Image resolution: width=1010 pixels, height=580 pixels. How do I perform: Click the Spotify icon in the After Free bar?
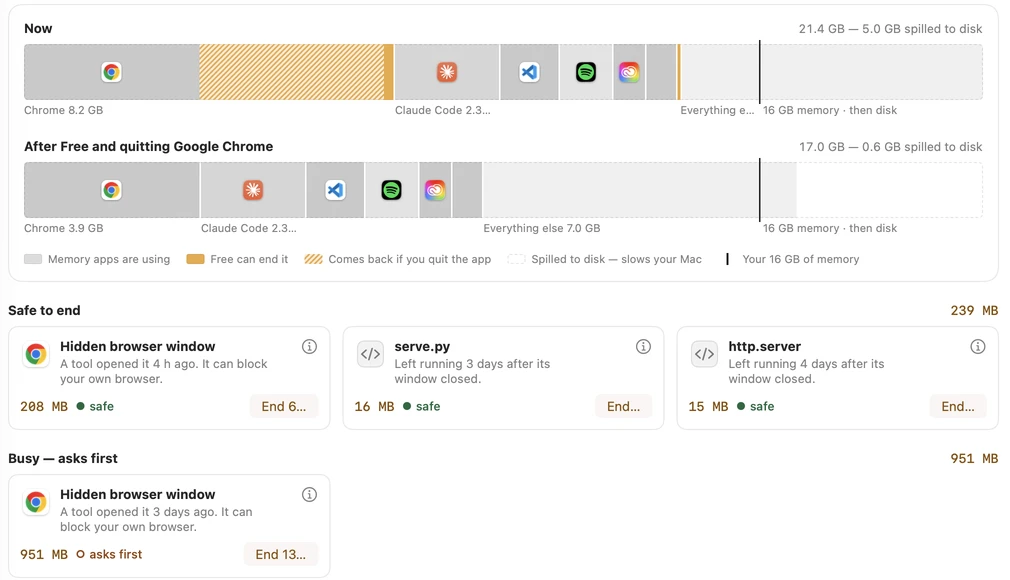(x=391, y=190)
